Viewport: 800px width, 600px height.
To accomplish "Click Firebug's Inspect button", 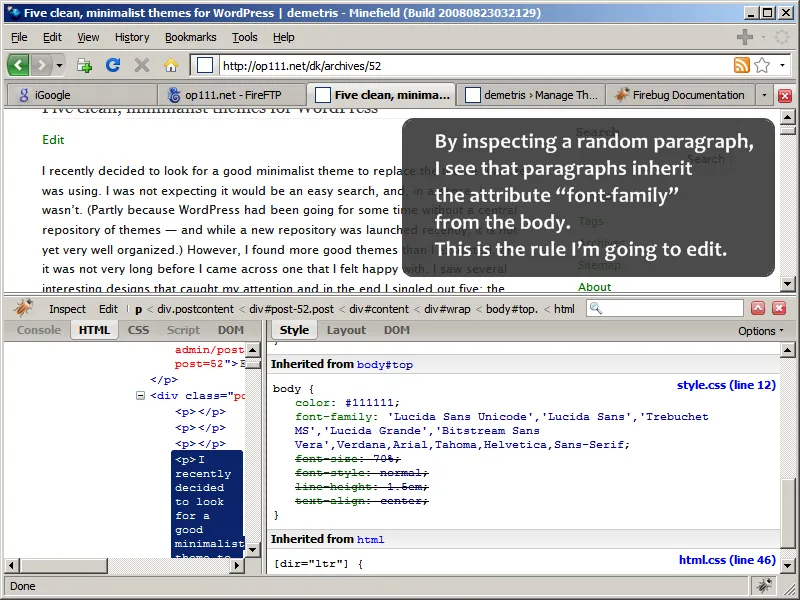I will [x=67, y=309].
